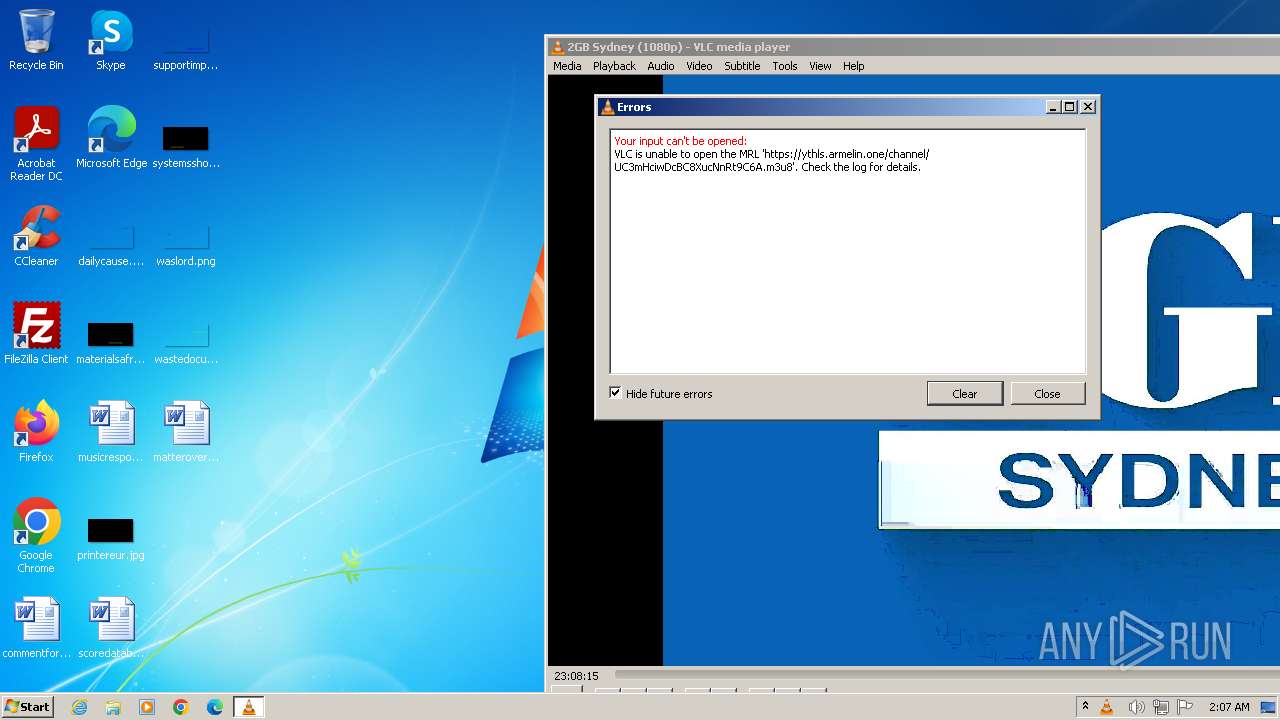Open CCleaner desktop shortcut
Viewport: 1280px width, 720px height.
tap(36, 236)
